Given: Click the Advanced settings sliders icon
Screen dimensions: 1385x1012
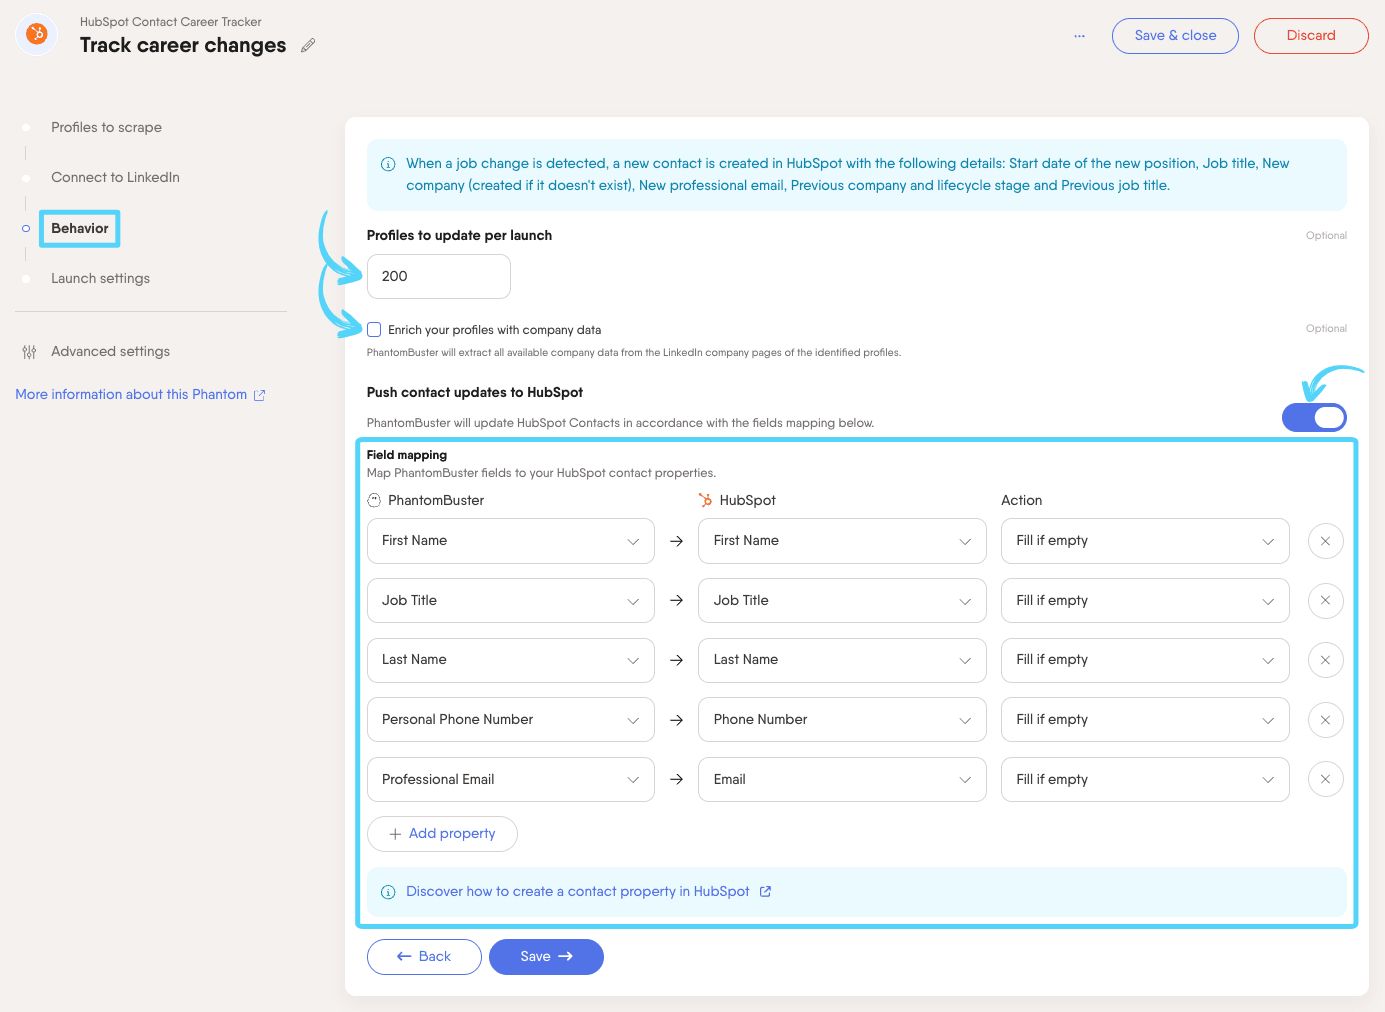Looking at the screenshot, I should click(x=29, y=352).
